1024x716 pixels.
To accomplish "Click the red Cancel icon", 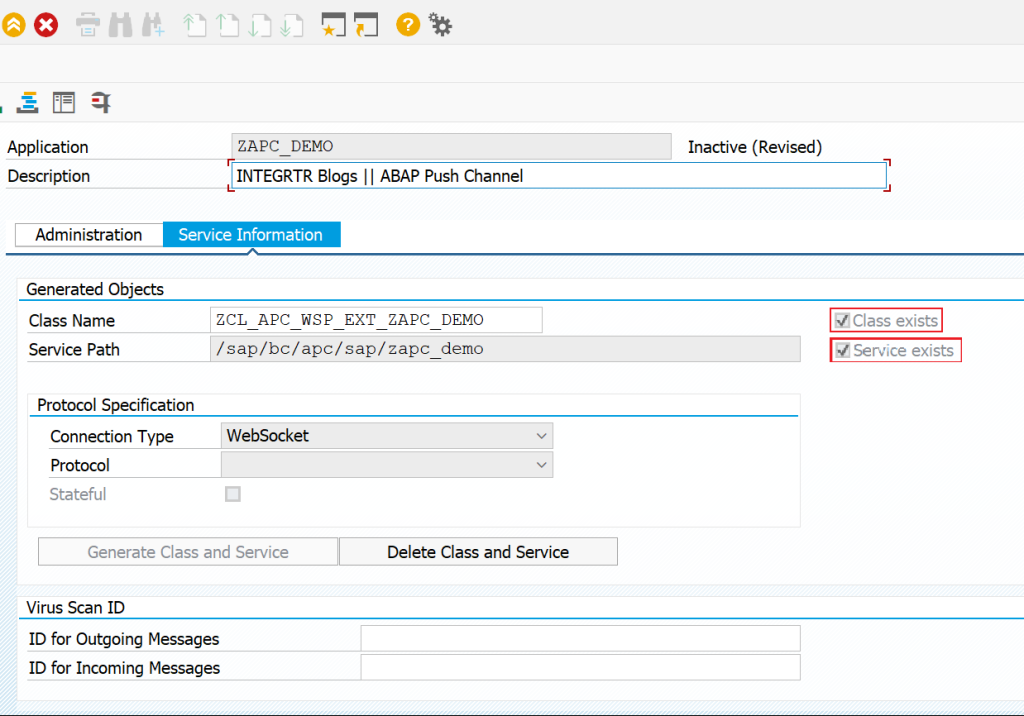I will coord(45,24).
